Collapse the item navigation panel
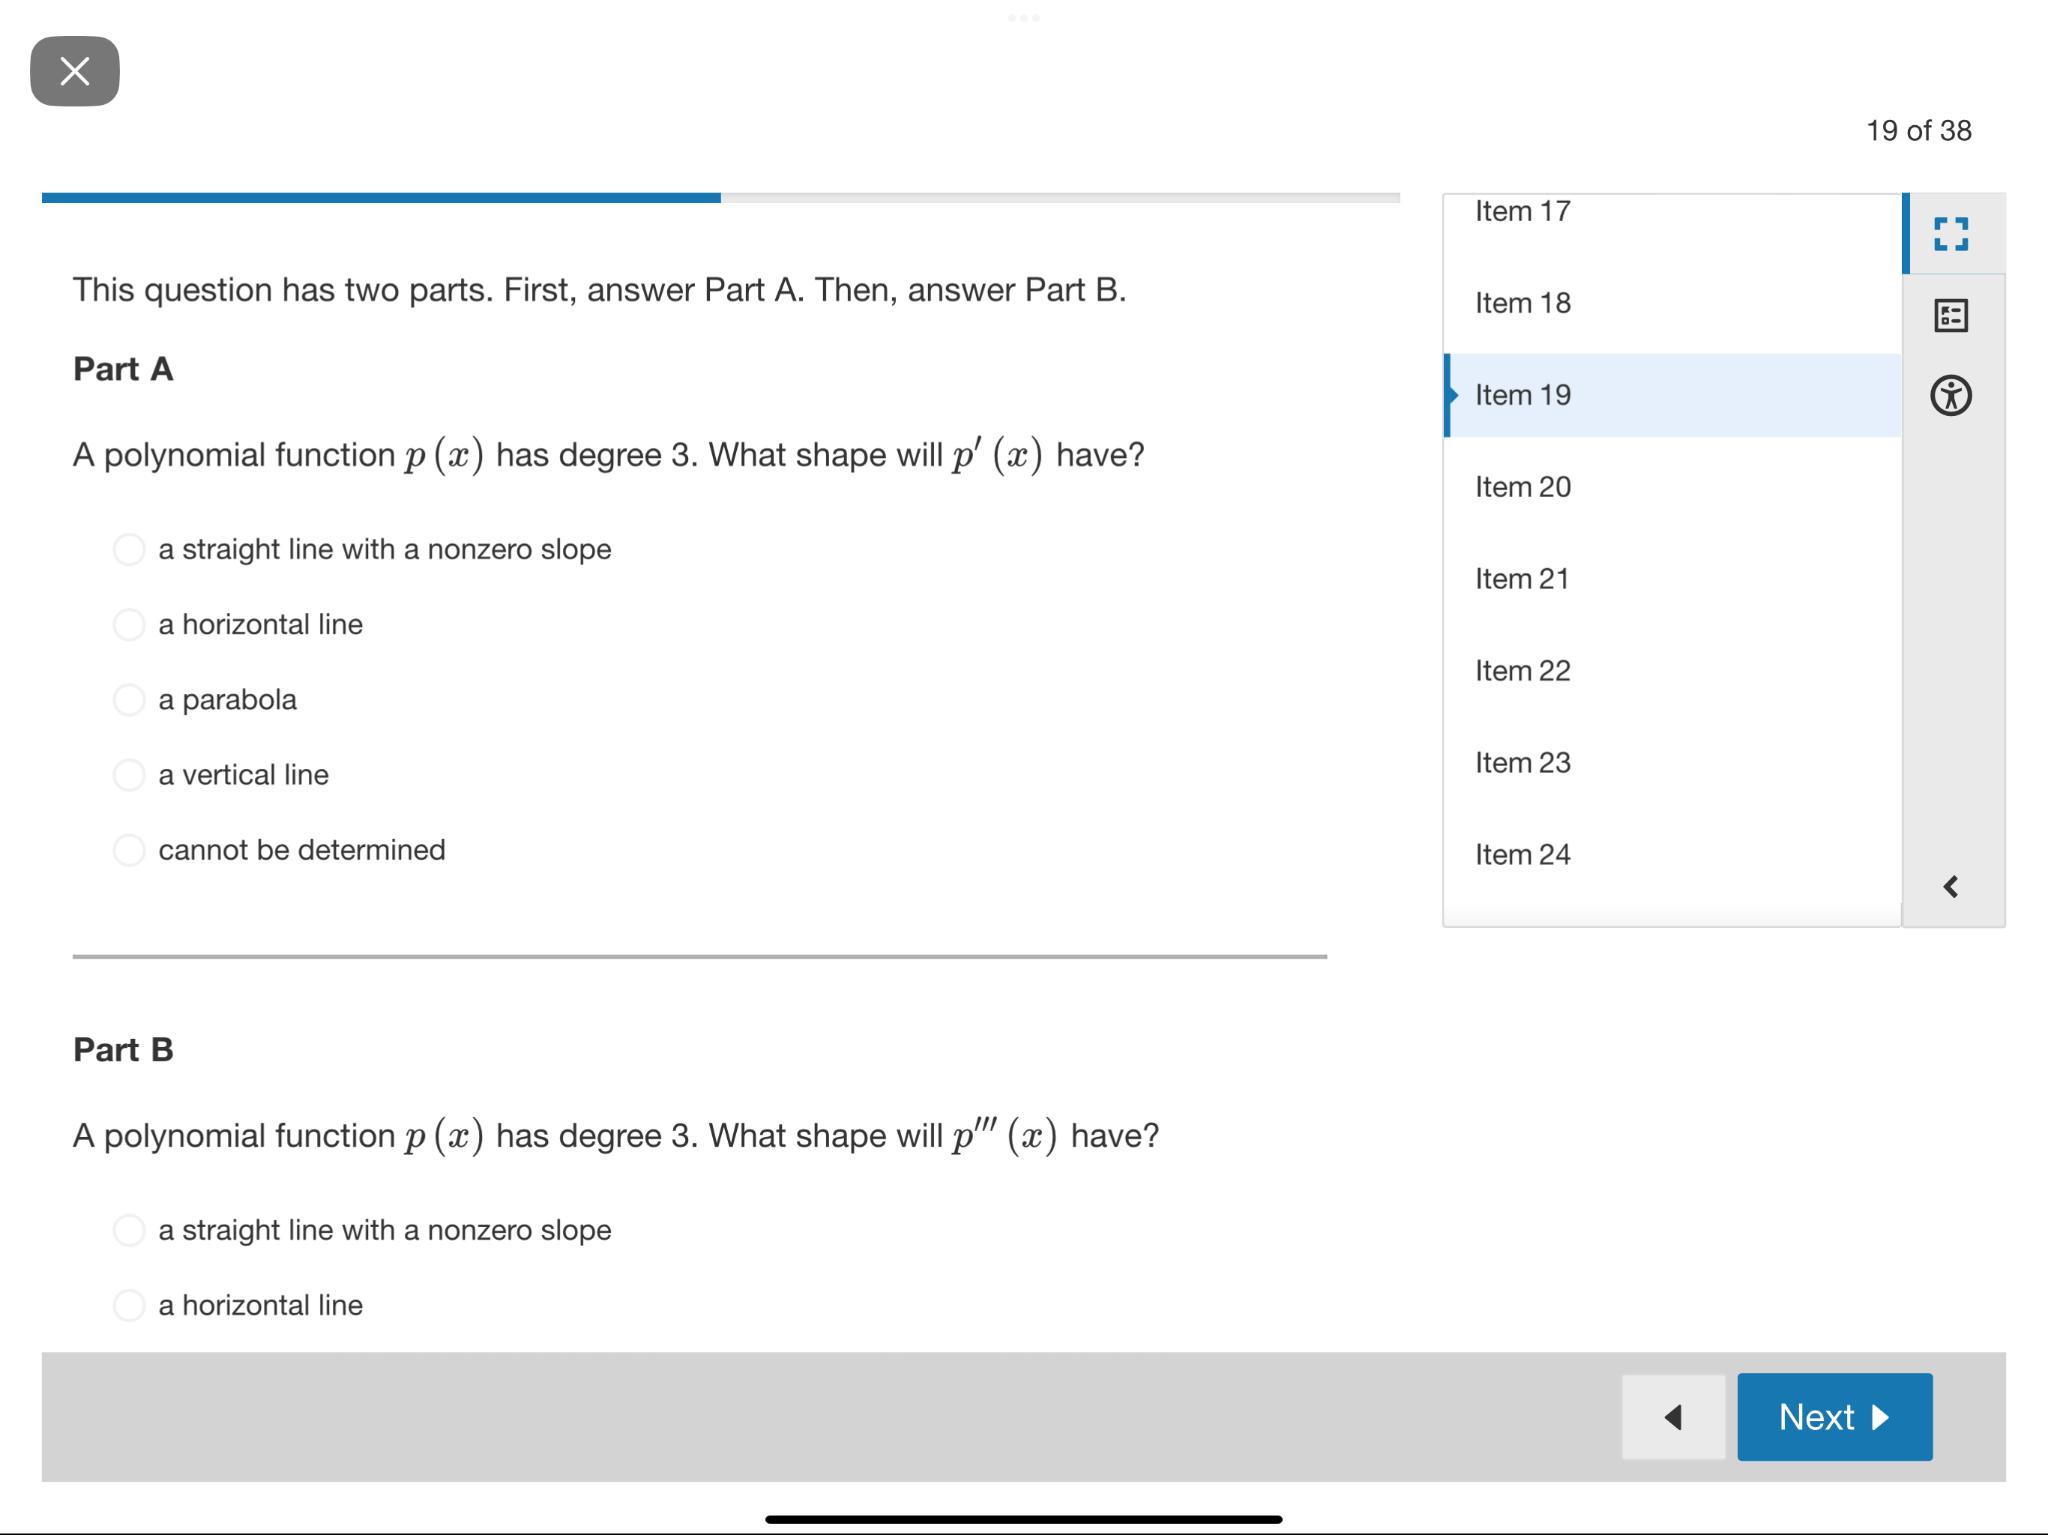Screen dimensions: 2048x1535 click(x=1948, y=886)
